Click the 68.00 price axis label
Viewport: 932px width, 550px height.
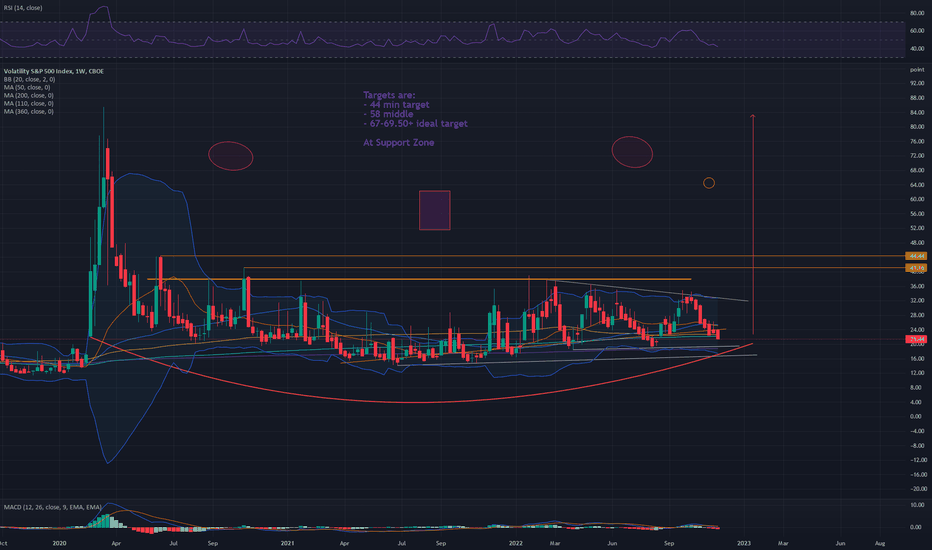(x=917, y=171)
